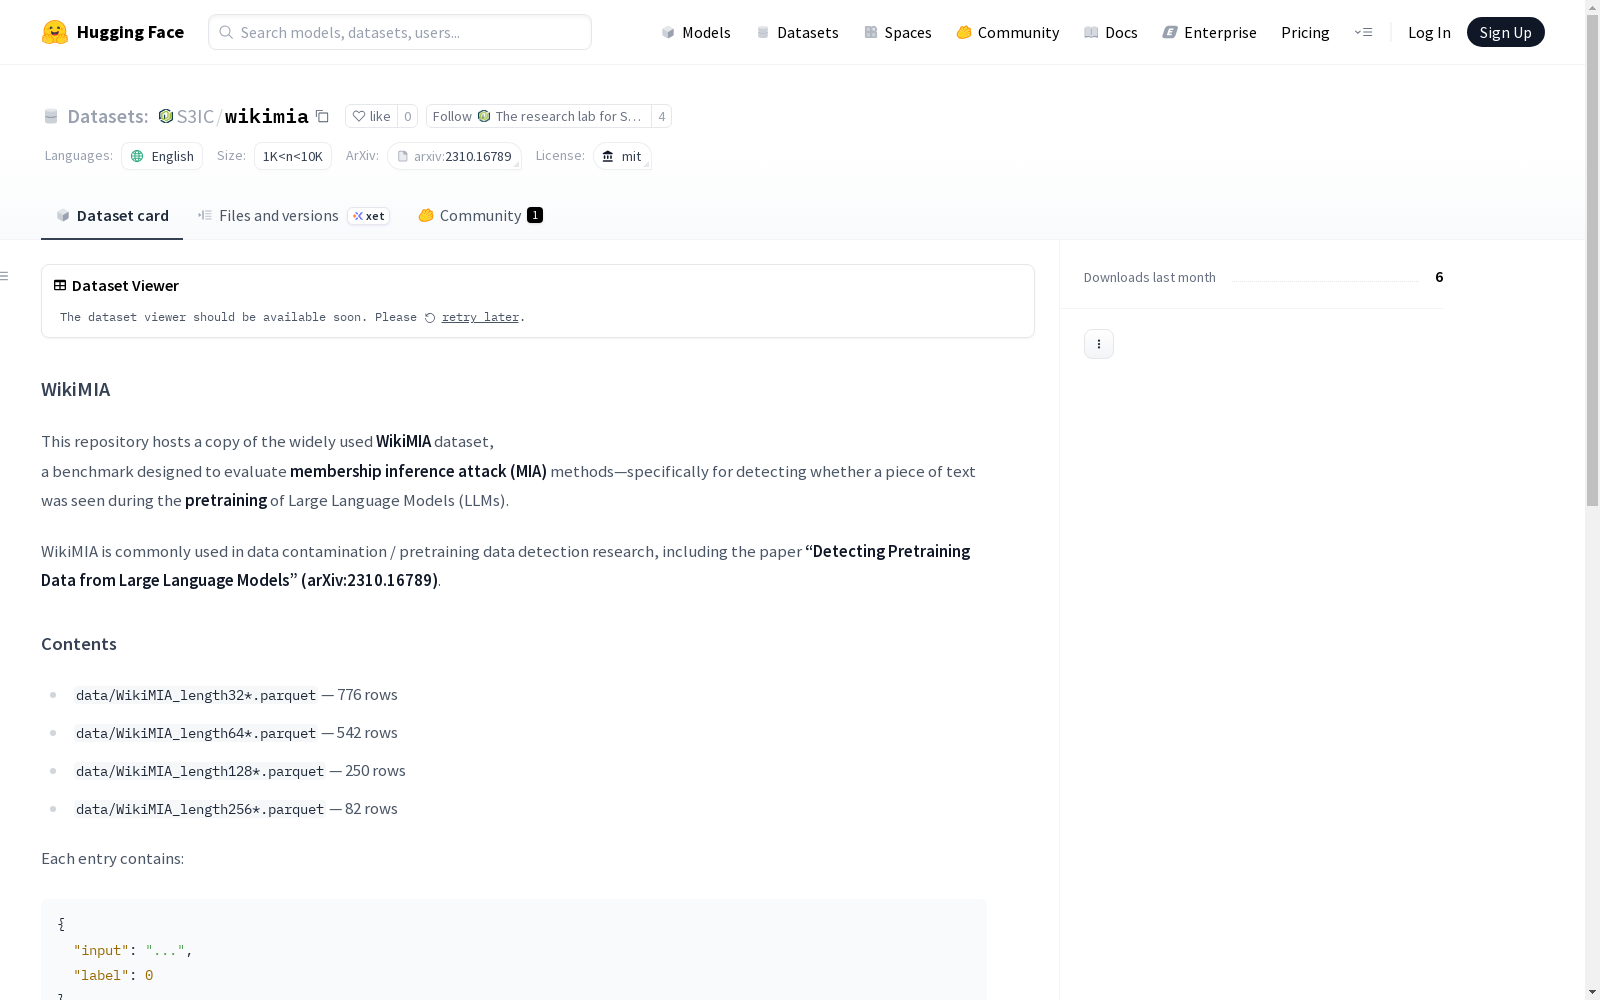Go to the Pricing page
The width and height of the screenshot is (1600, 1000).
[1305, 32]
